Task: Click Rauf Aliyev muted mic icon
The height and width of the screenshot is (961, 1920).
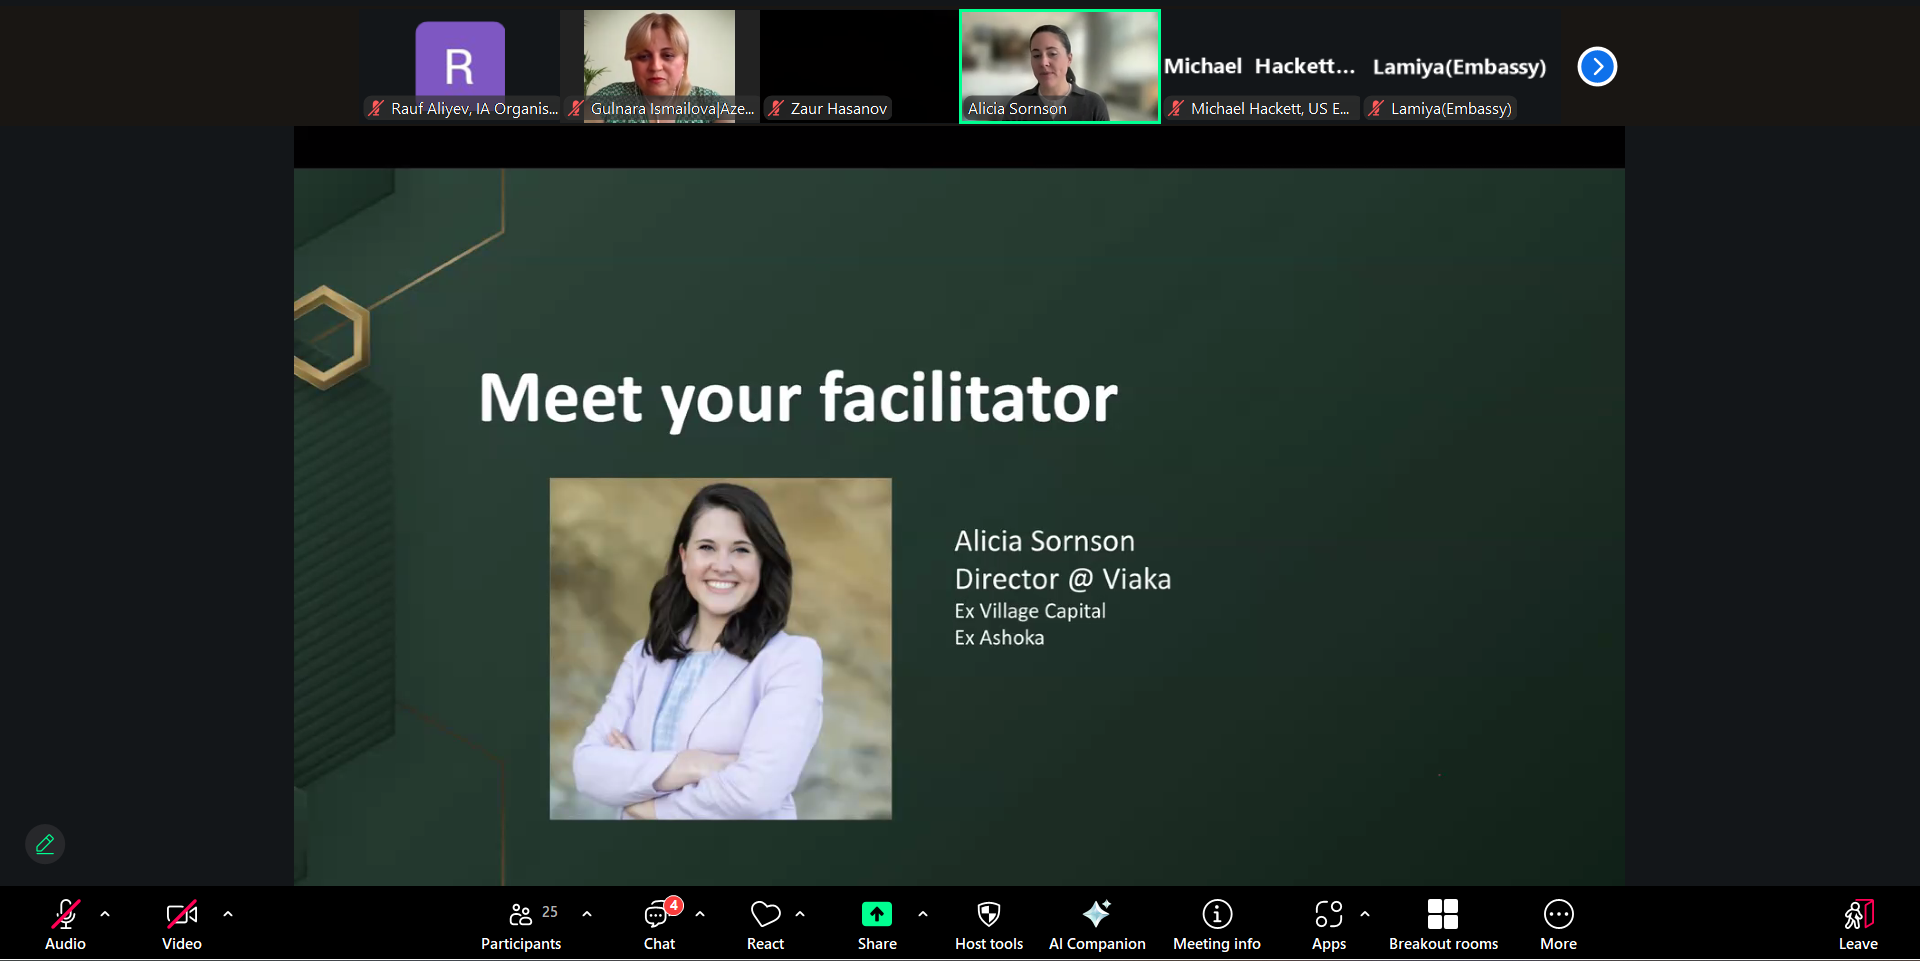Action: click(376, 108)
